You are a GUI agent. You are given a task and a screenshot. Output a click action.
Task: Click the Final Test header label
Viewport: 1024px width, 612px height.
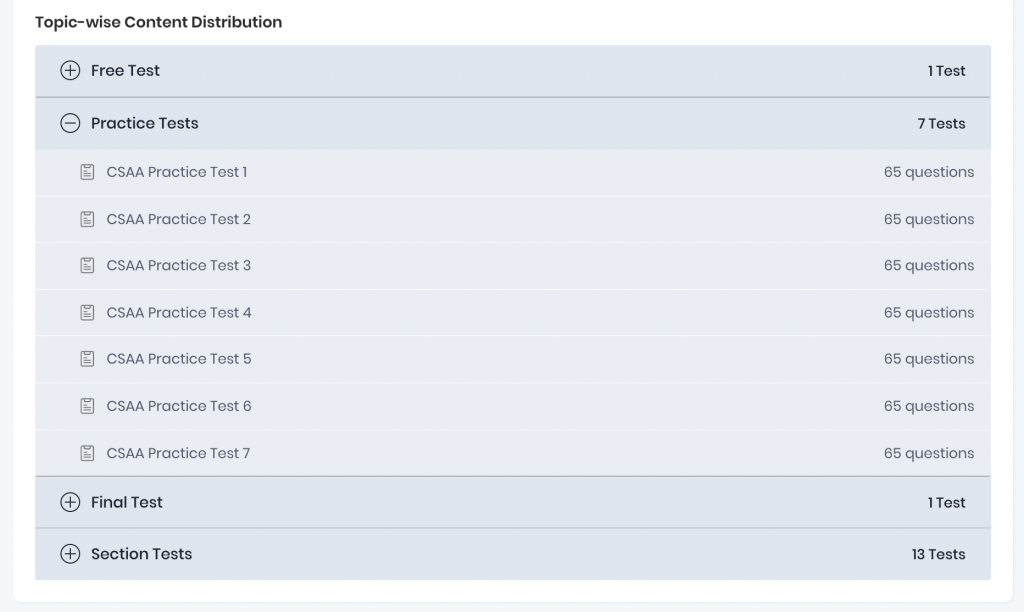127,503
